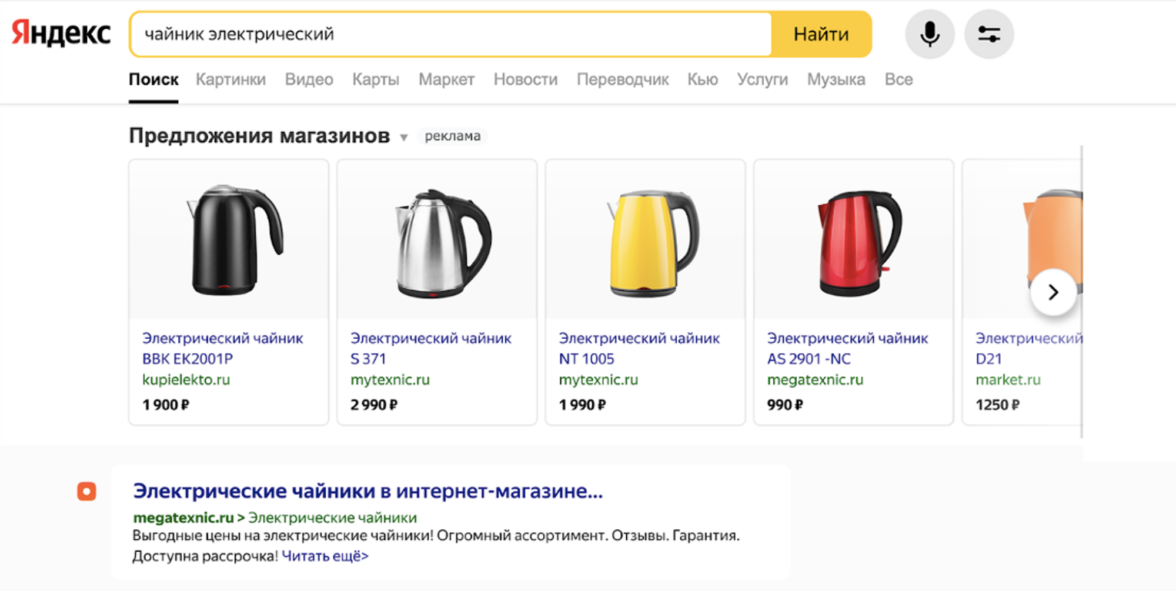The height and width of the screenshot is (591, 1176).
Task: Visit the kupielekto.ru shop link
Action: [x=186, y=380]
